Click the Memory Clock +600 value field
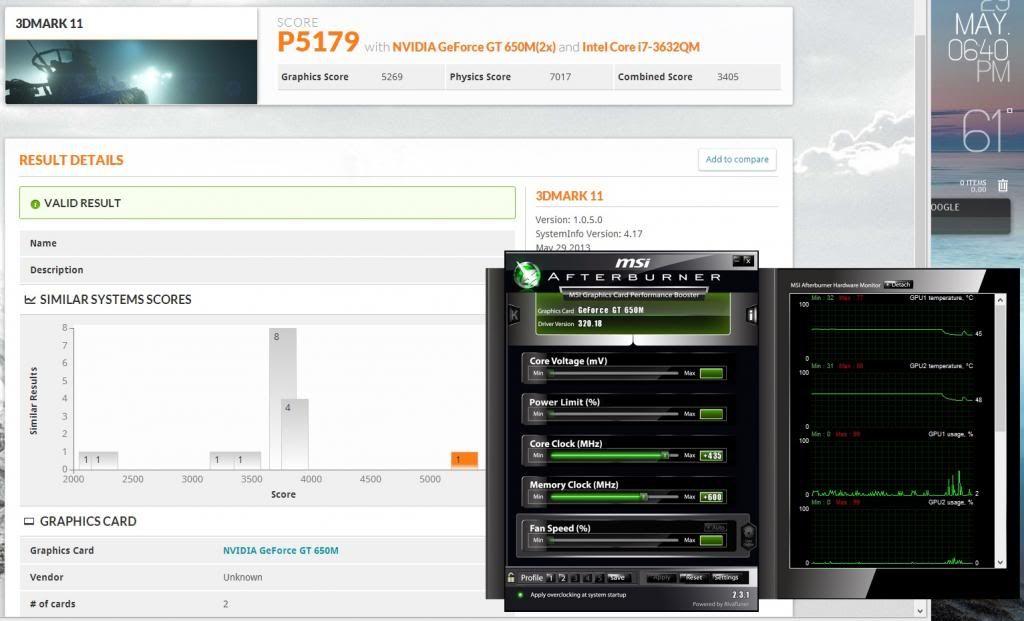The image size is (1024, 621). point(711,497)
